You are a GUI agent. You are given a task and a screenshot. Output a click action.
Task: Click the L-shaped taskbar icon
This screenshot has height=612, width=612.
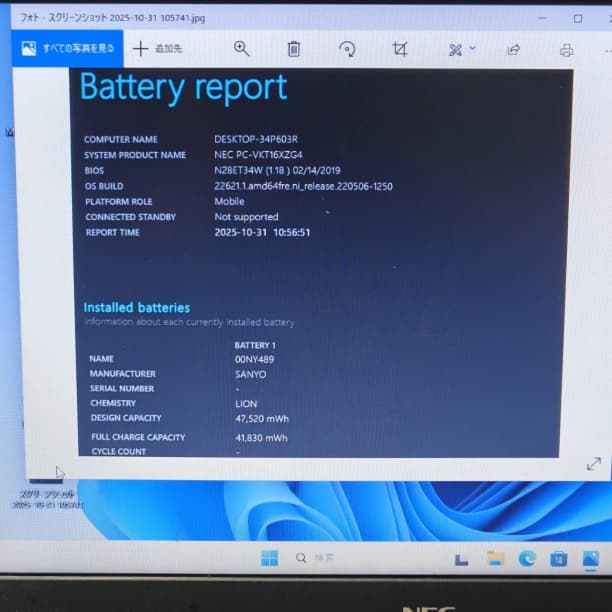461,560
